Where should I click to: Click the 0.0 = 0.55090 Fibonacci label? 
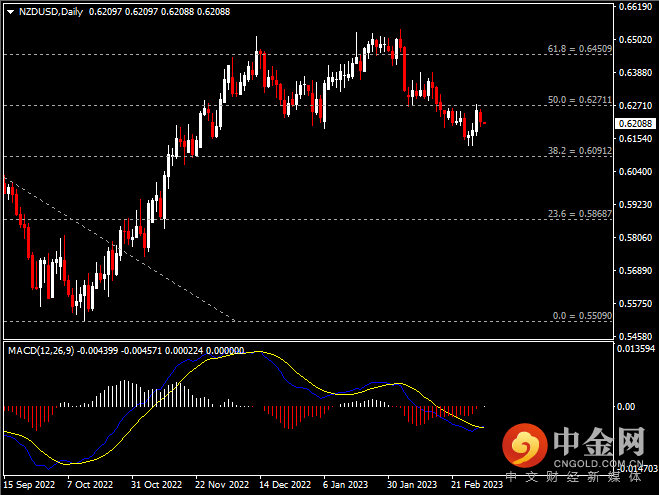click(x=581, y=316)
